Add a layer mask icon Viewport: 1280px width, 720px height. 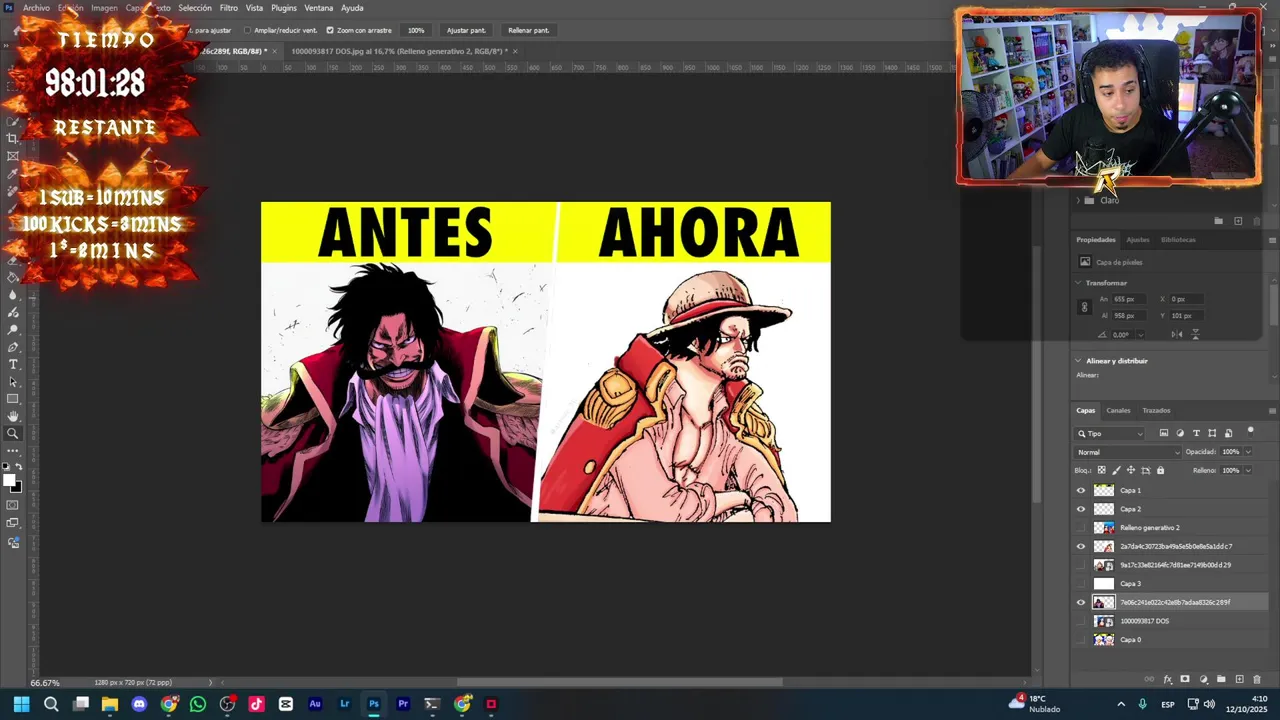(x=1185, y=679)
